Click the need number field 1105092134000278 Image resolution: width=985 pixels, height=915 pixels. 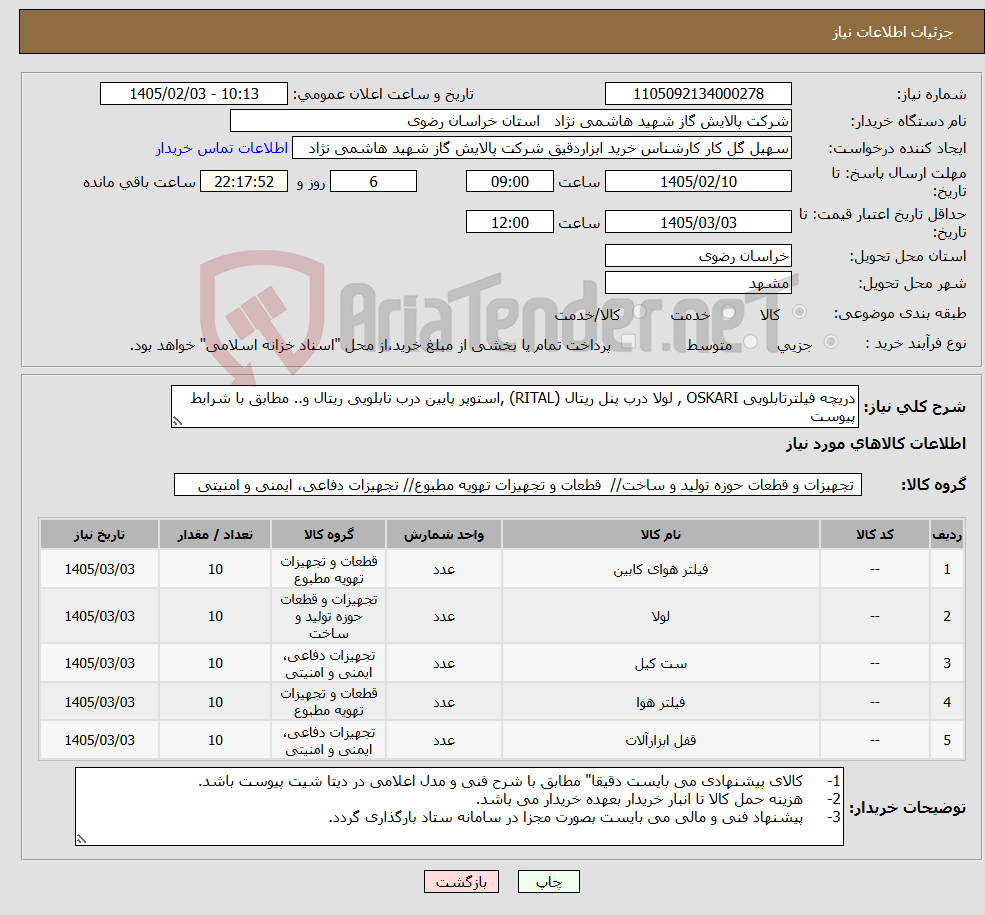698,94
